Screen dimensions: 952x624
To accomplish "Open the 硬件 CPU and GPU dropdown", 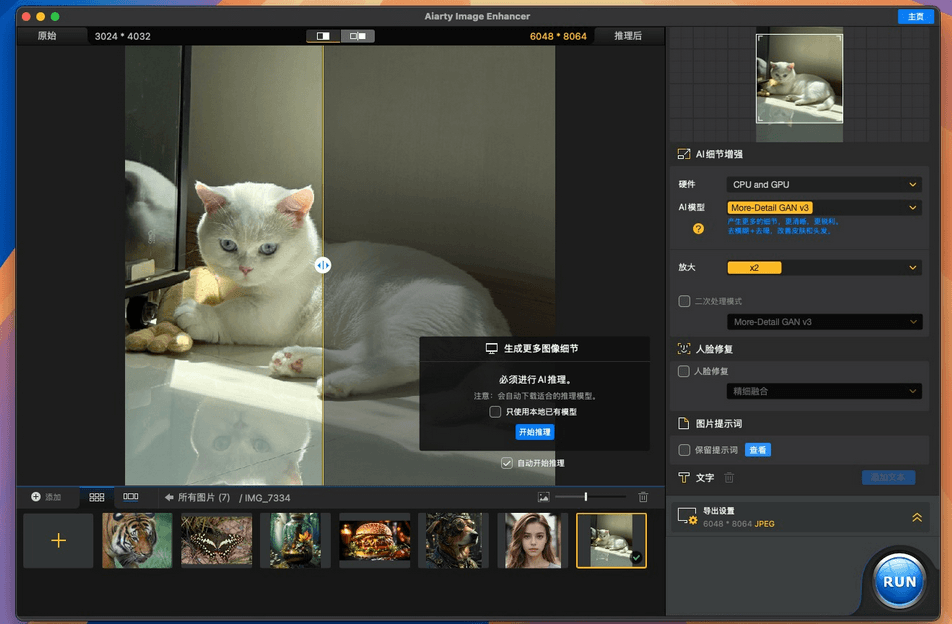I will pyautogui.click(x=824, y=185).
